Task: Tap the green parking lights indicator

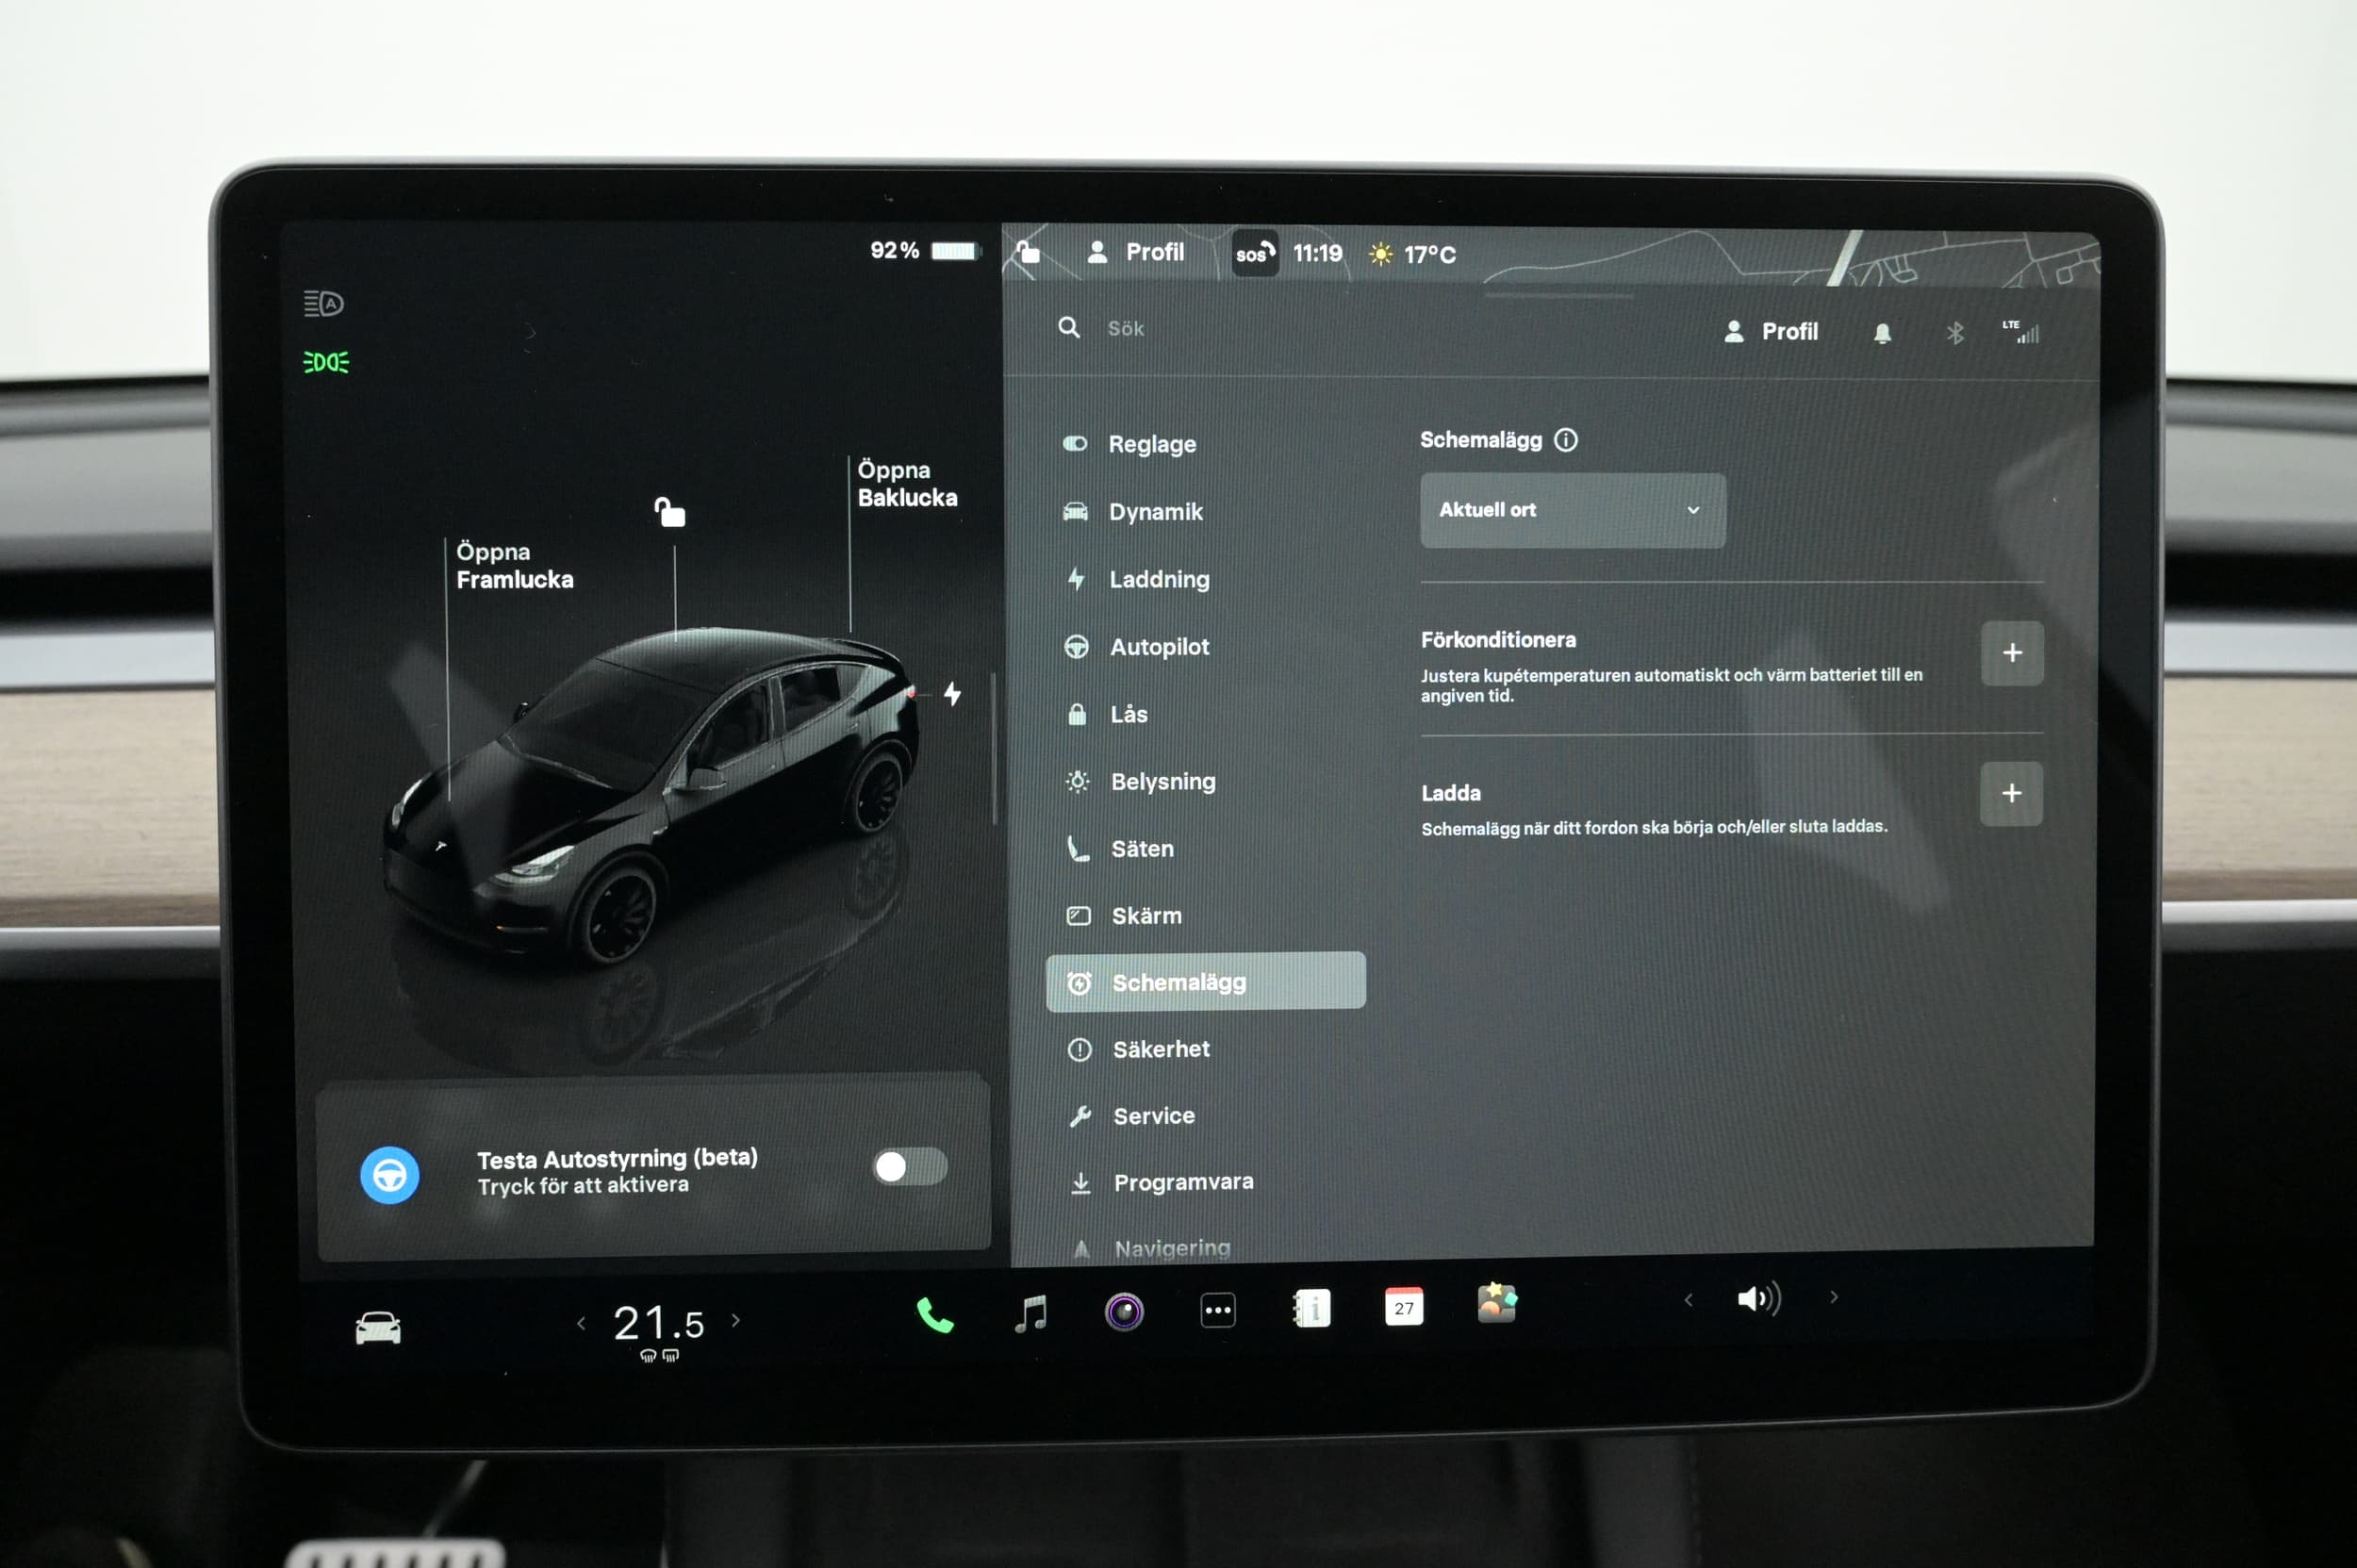Action: click(x=326, y=362)
